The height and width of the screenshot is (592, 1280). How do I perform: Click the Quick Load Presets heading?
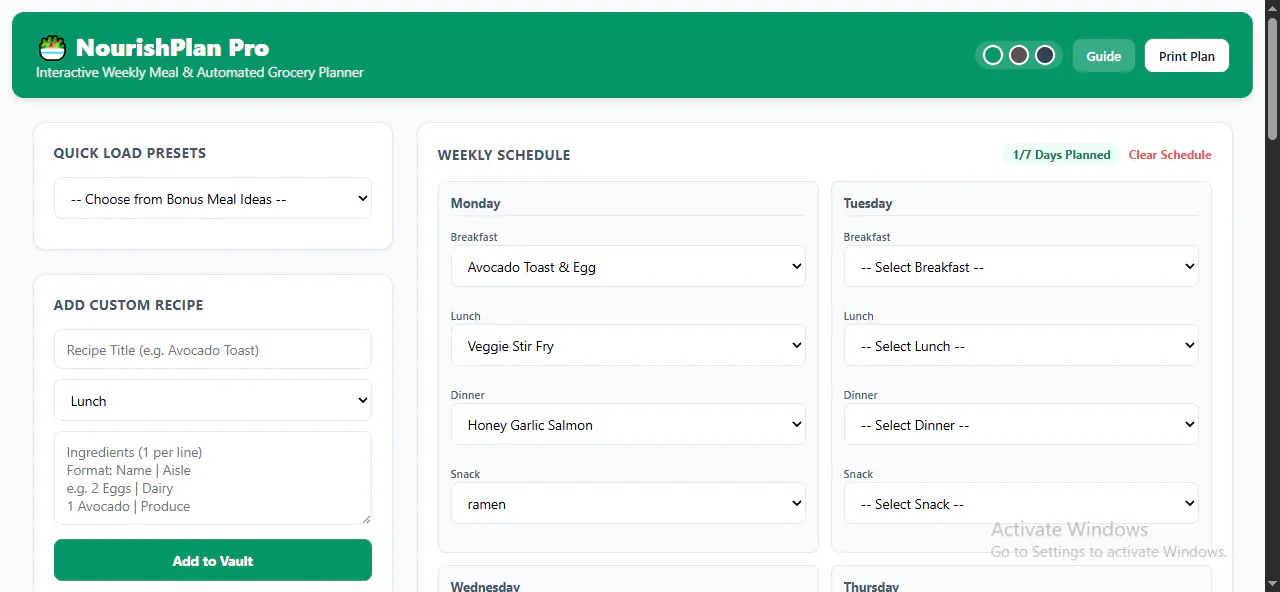coord(130,153)
